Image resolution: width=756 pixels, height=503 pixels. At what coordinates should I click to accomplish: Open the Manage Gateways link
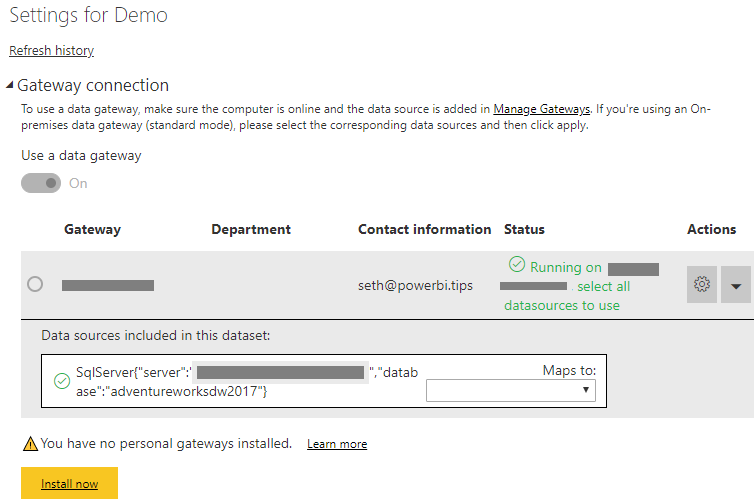[x=541, y=108]
